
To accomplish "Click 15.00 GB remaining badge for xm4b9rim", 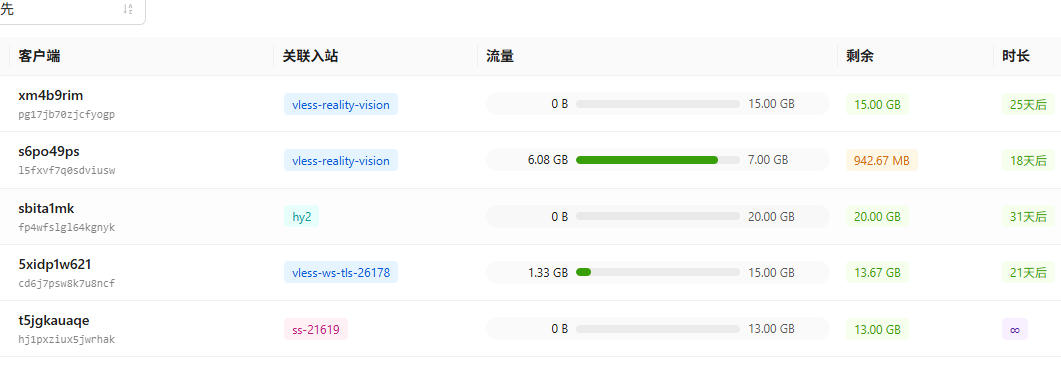I will (877, 104).
